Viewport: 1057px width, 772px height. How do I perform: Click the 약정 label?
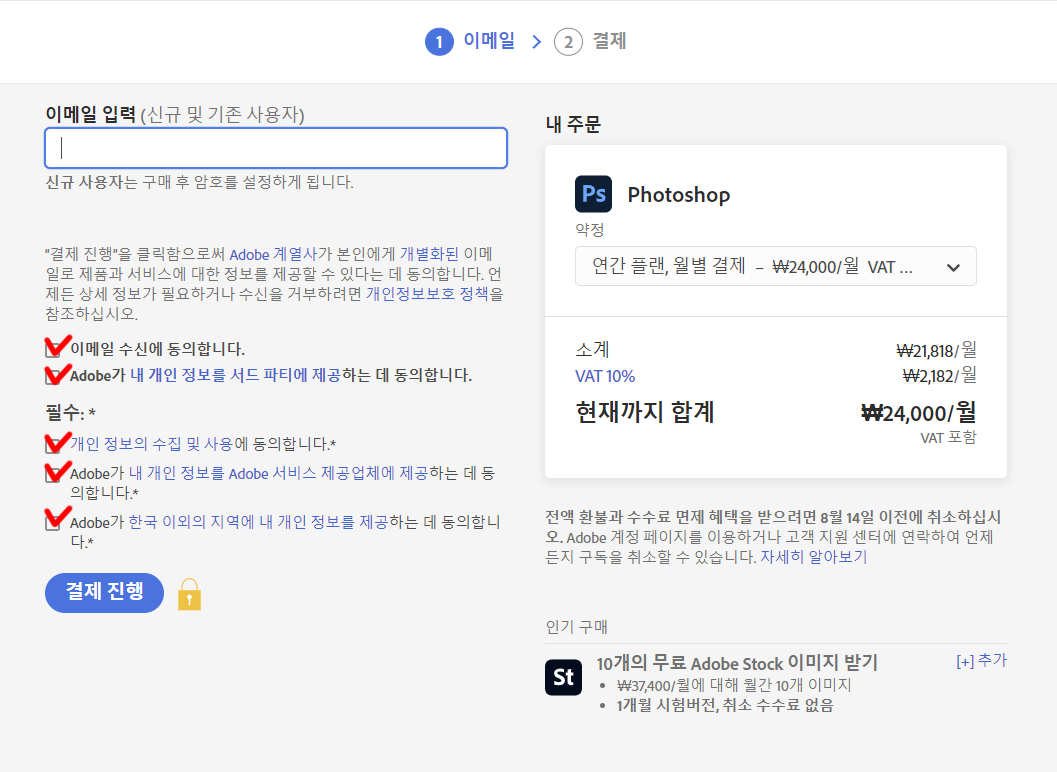(x=590, y=230)
